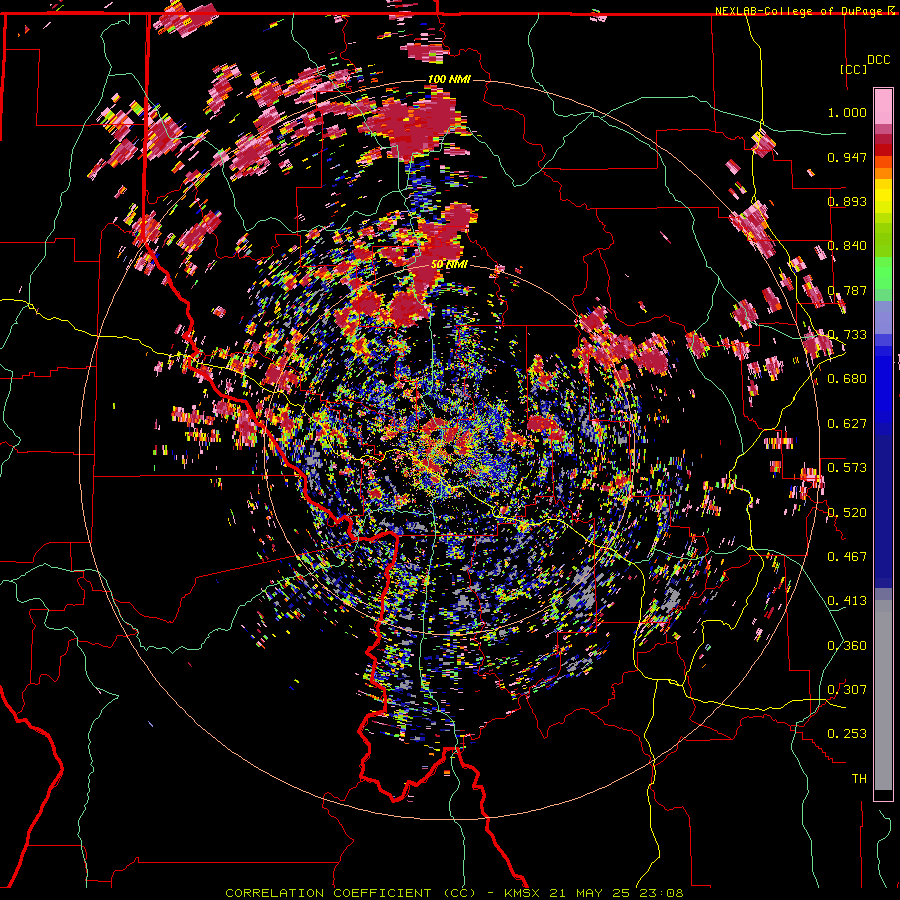This screenshot has height=900, width=900.
Task: Click the 100 NMI range ring label
Action: (449, 79)
